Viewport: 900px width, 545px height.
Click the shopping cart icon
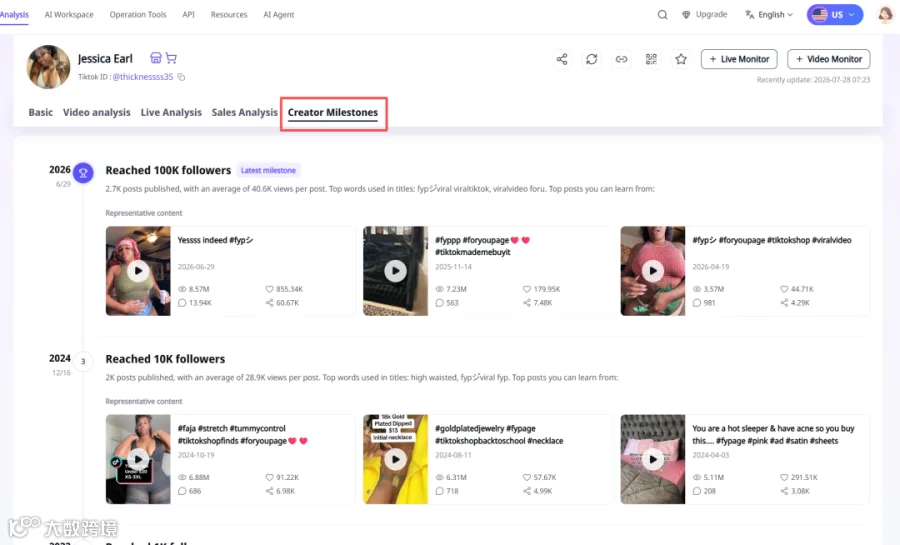(171, 58)
